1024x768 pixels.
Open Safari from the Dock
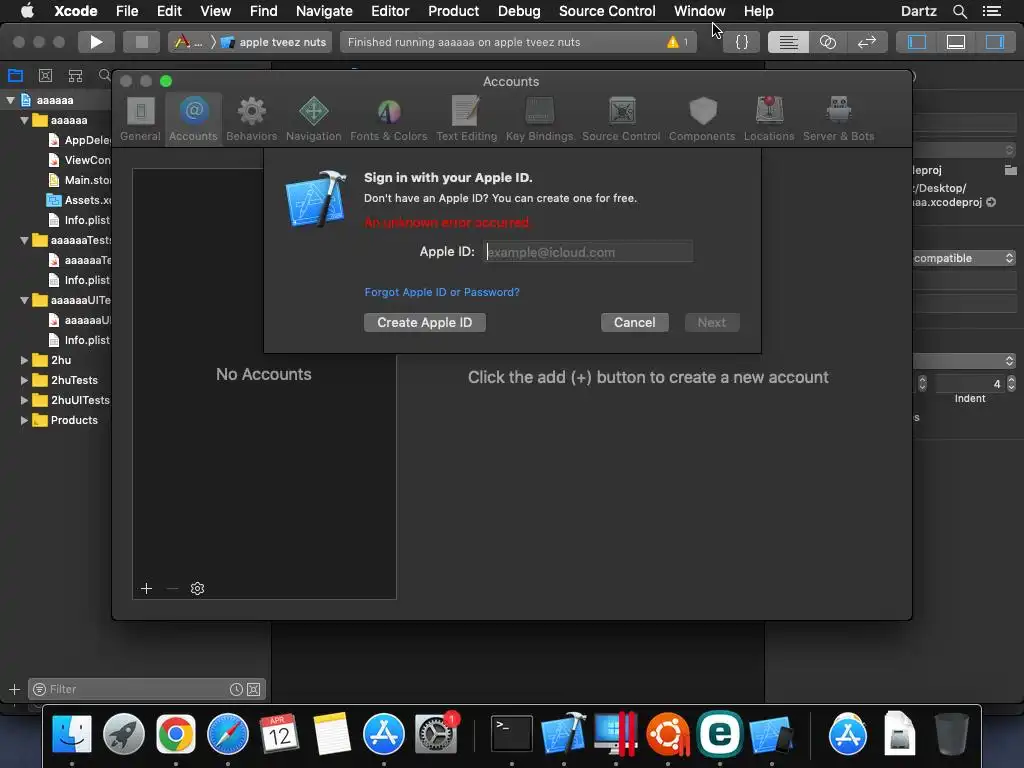(227, 734)
